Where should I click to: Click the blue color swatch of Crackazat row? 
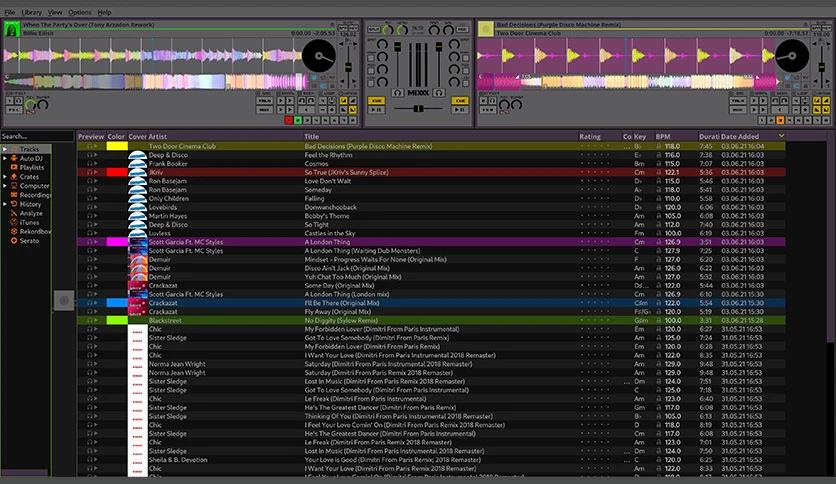click(117, 303)
